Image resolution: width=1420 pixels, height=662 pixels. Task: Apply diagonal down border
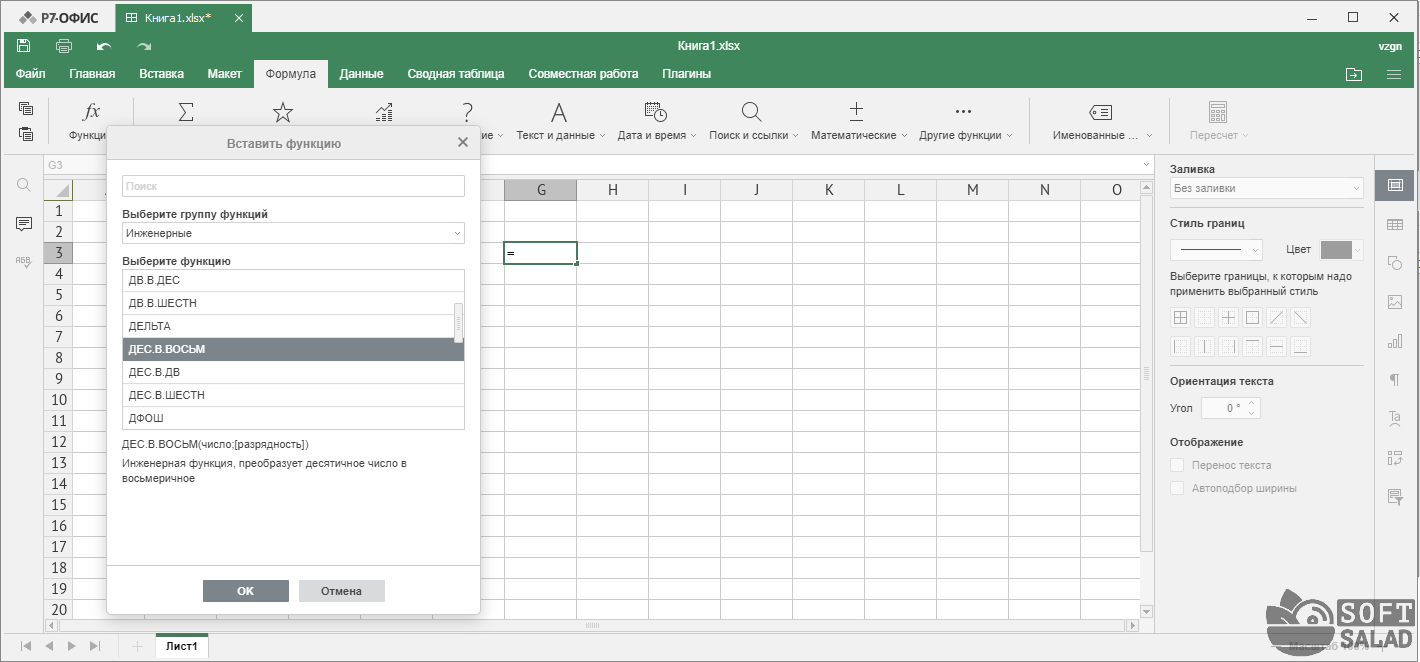pos(1301,318)
